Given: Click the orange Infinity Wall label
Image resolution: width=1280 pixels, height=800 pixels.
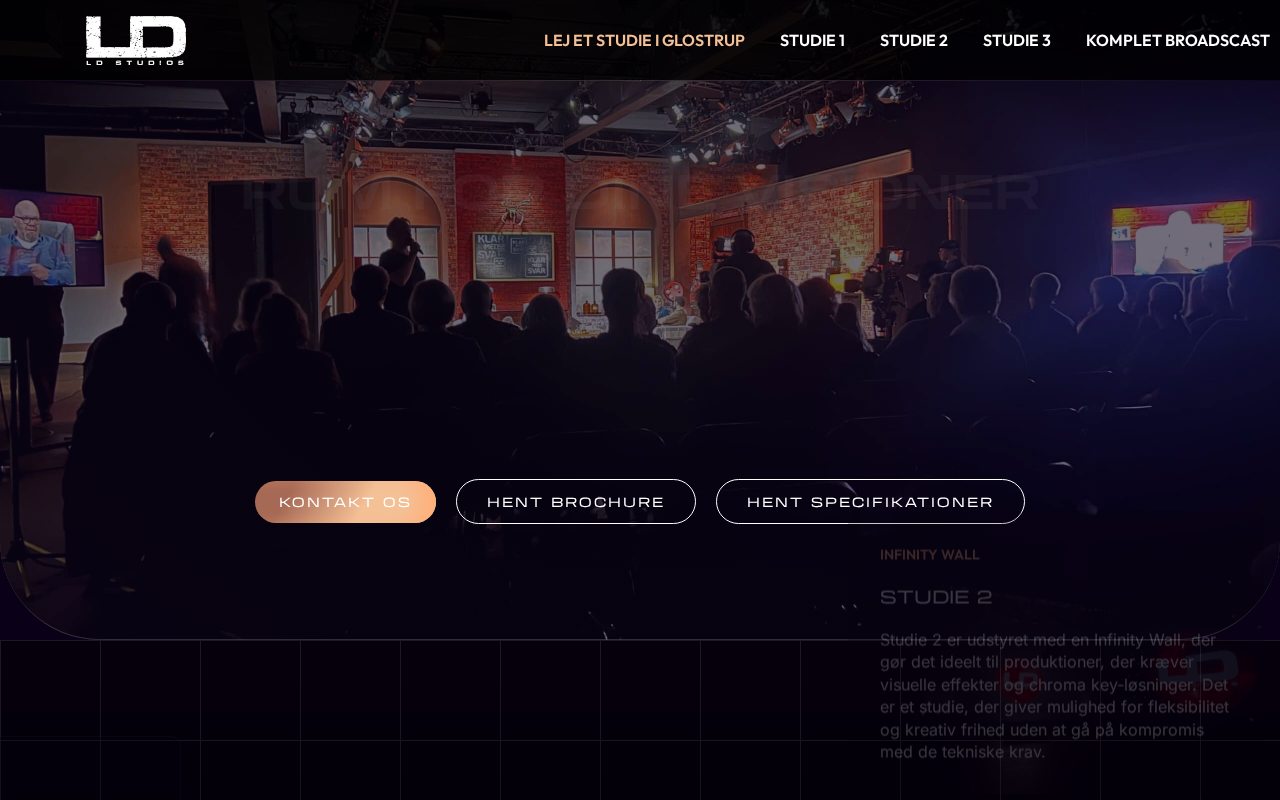Looking at the screenshot, I should coord(930,555).
